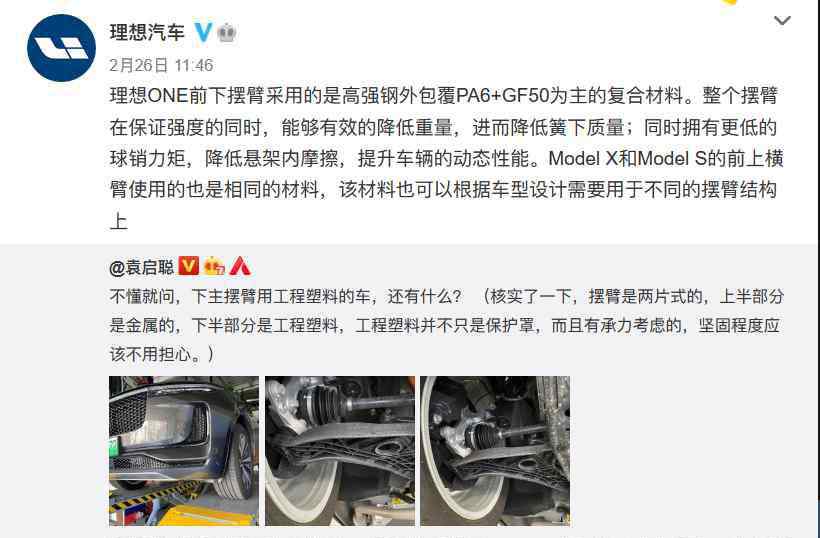Click the reposted text starting 不懂就问

point(447,325)
